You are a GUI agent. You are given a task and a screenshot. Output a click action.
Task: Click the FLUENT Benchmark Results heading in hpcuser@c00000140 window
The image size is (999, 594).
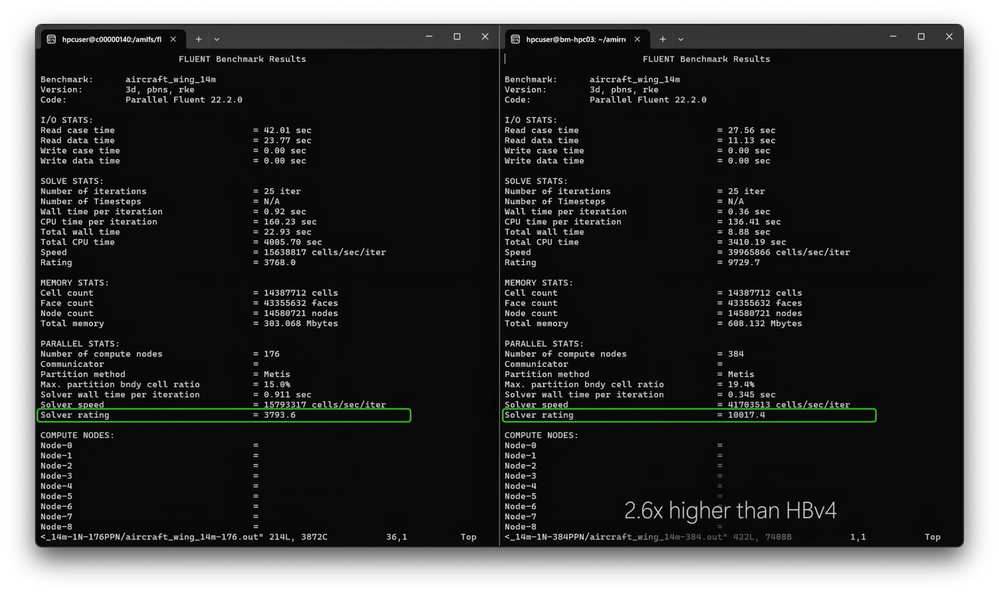pyautogui.click(x=242, y=59)
